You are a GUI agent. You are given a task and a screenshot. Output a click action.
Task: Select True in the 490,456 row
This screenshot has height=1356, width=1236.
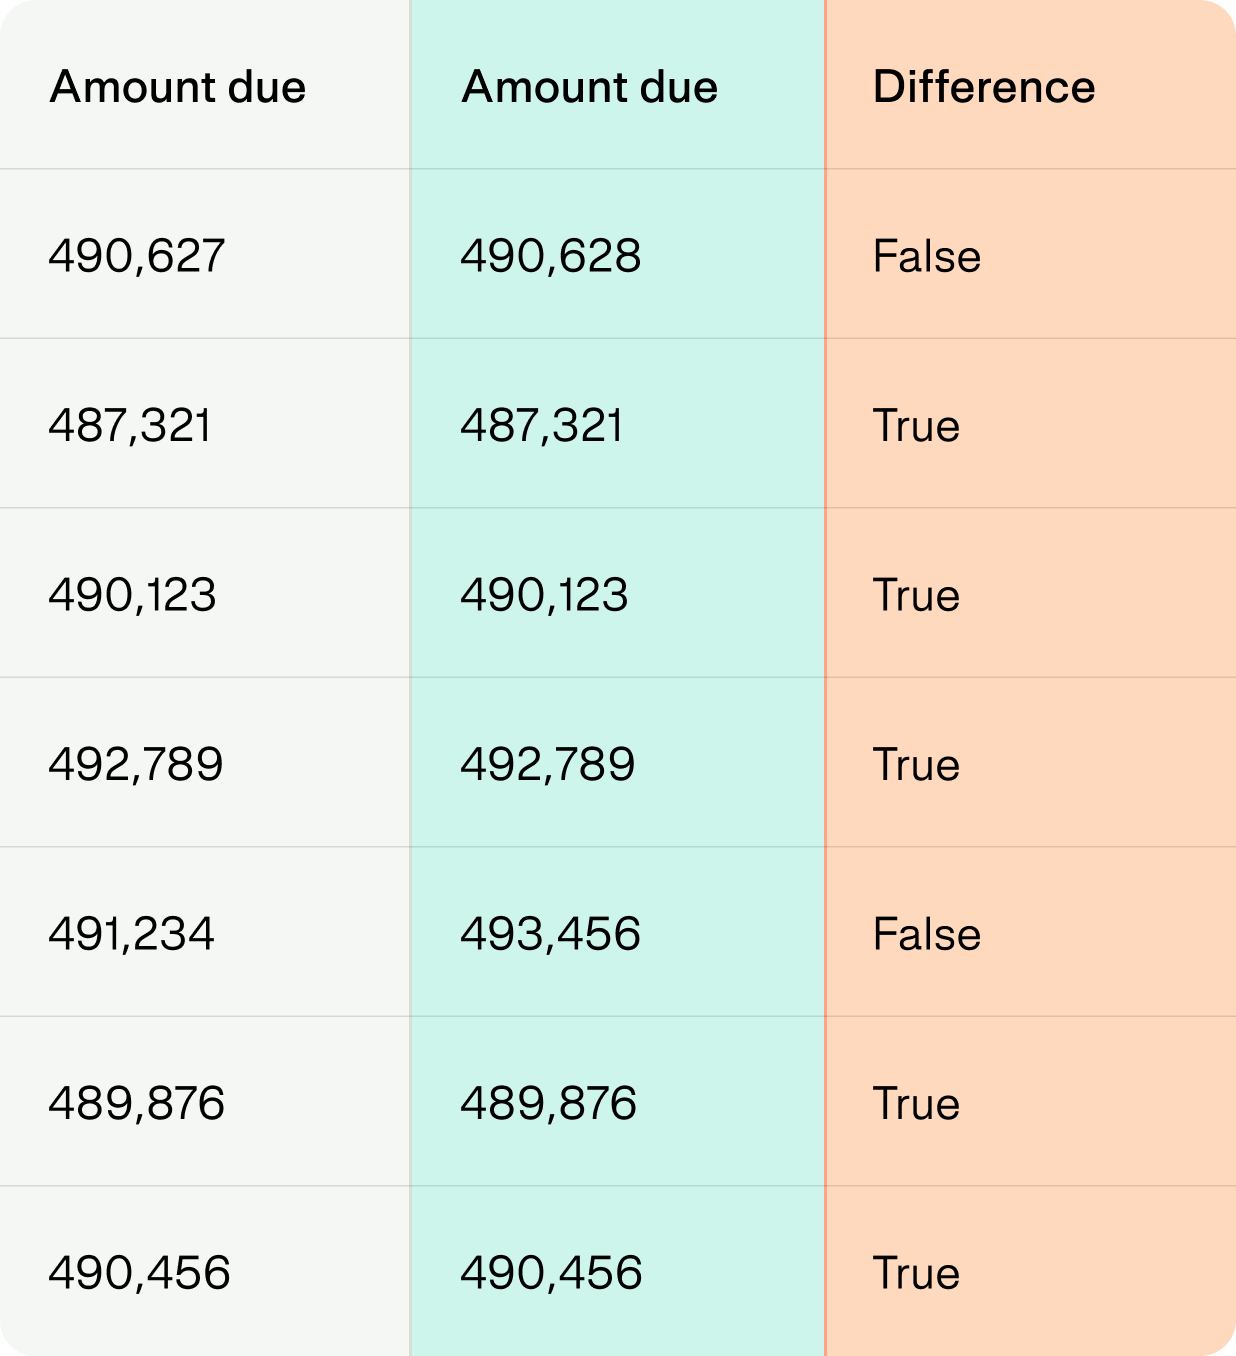click(916, 1273)
